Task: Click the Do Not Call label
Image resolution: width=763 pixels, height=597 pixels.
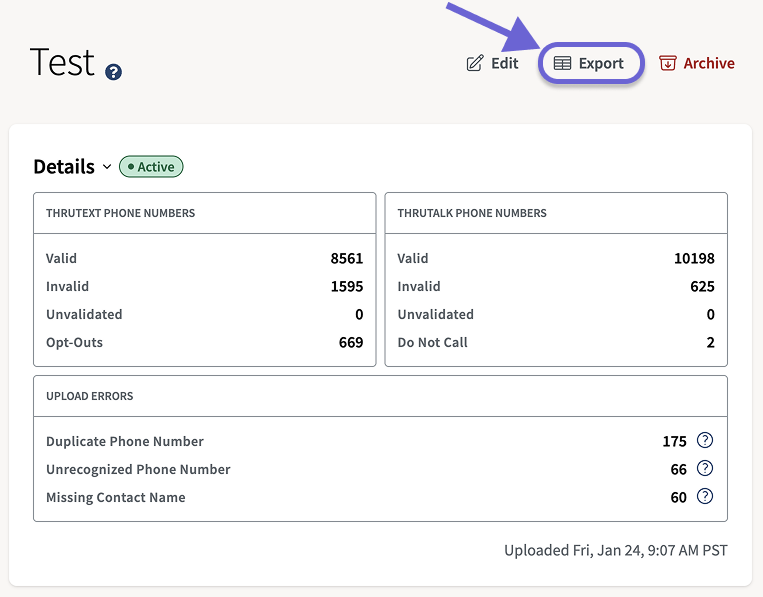Action: [x=432, y=343]
